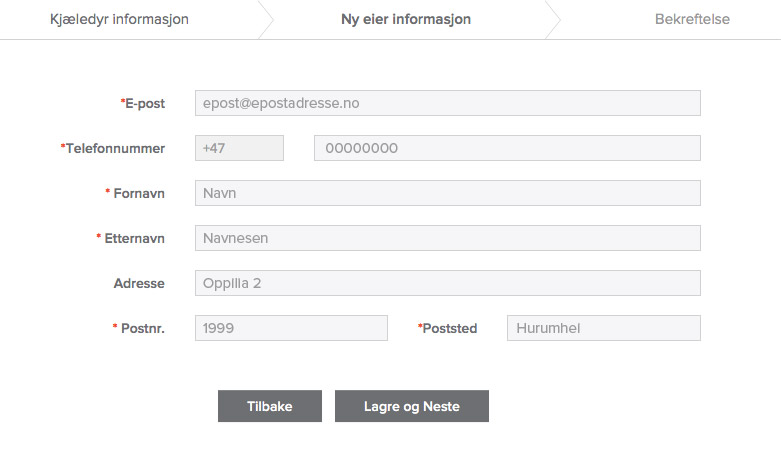This screenshot has width=781, height=464.
Task: Select the Adresse input field
Action: pos(447,283)
